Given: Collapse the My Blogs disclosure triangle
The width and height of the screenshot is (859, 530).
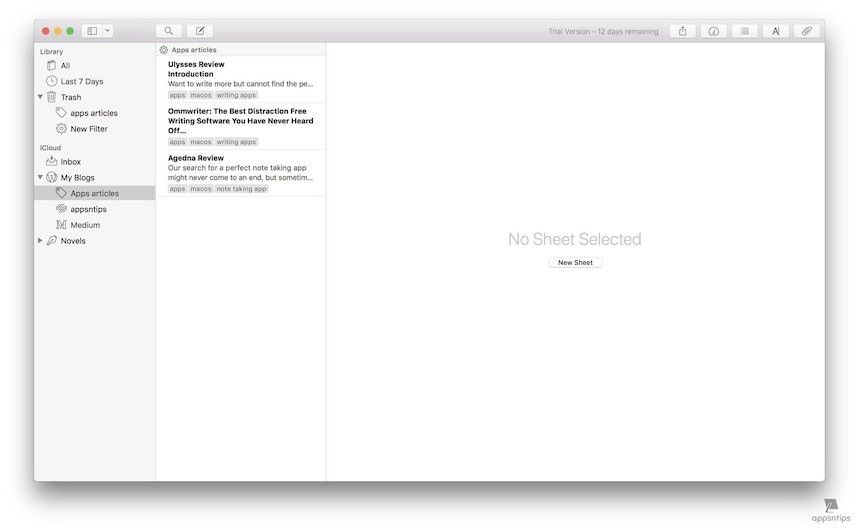Looking at the screenshot, I should tap(40, 177).
